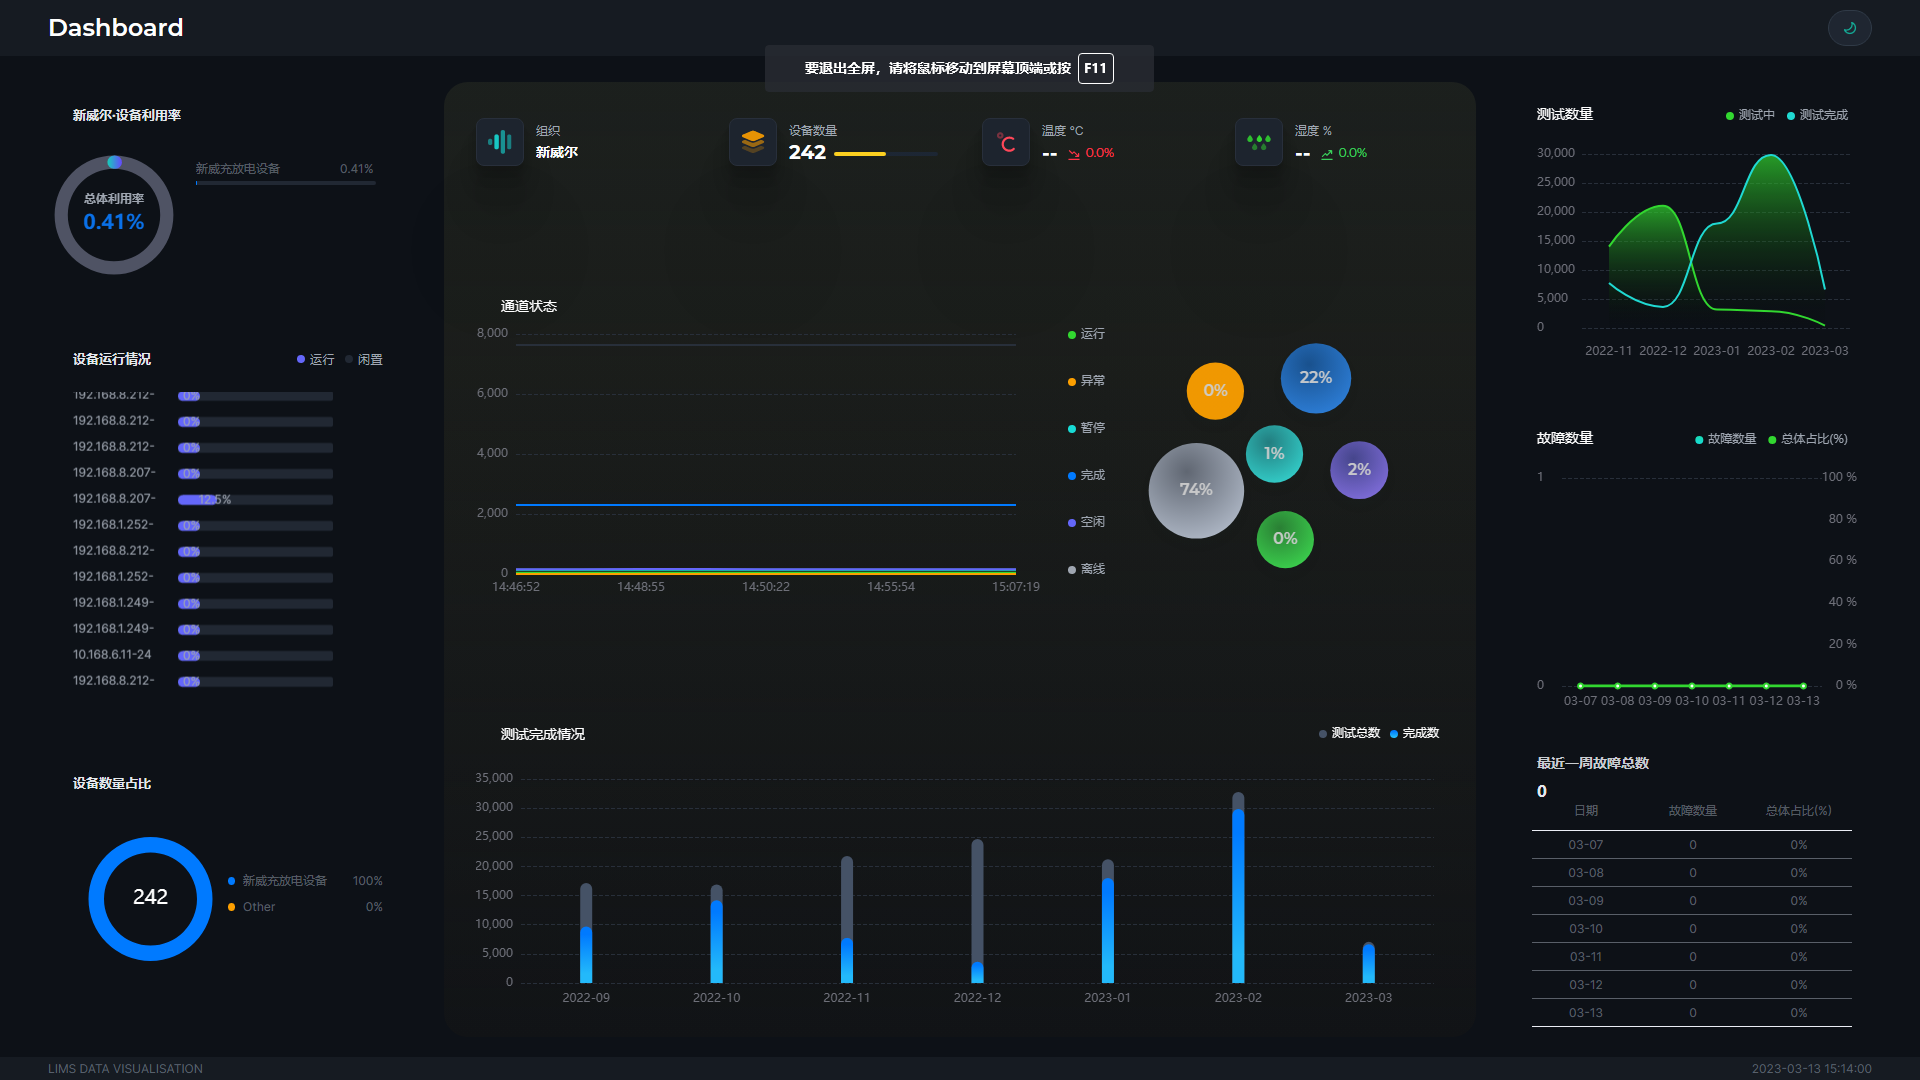
Task: Click the 22% blue bubble
Action: pyautogui.click(x=1316, y=378)
